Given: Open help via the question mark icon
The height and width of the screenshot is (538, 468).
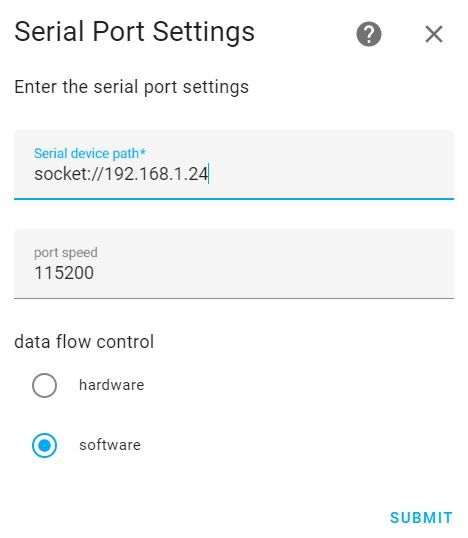Looking at the screenshot, I should 369,34.
